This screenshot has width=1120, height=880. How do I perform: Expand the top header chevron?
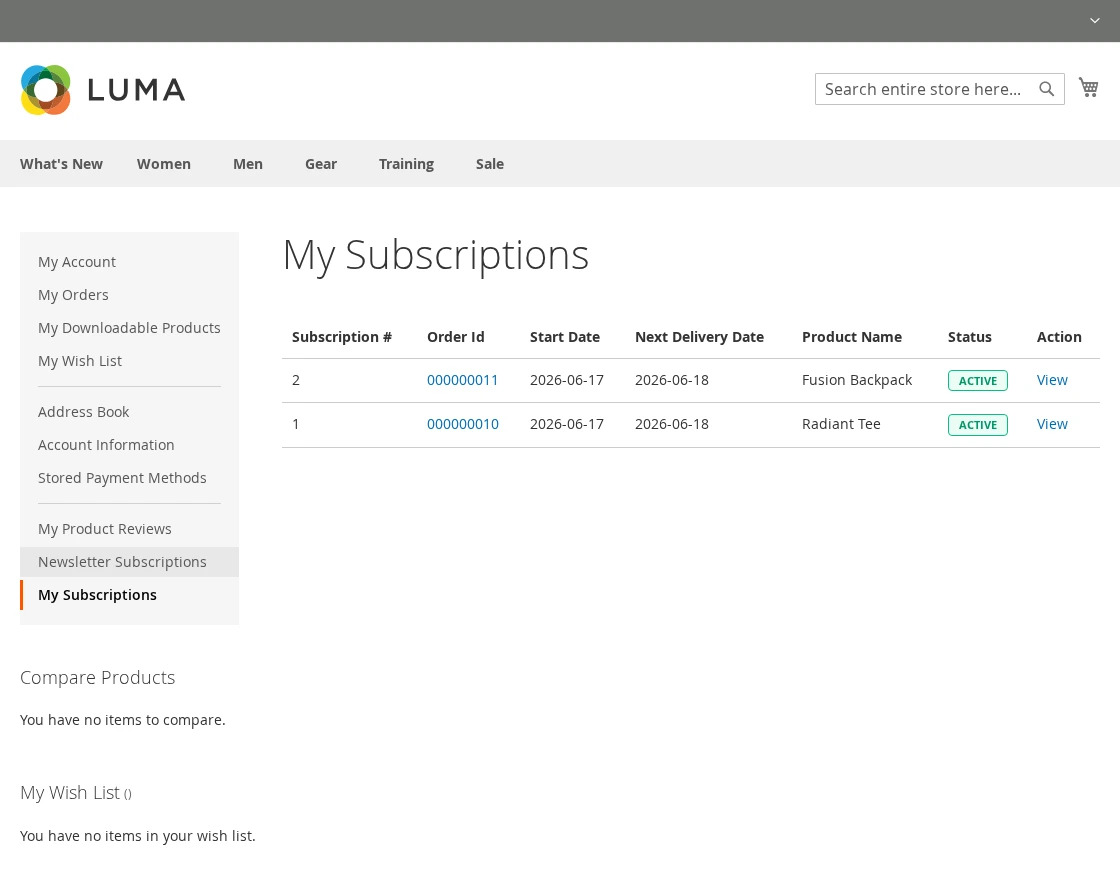click(x=1094, y=21)
